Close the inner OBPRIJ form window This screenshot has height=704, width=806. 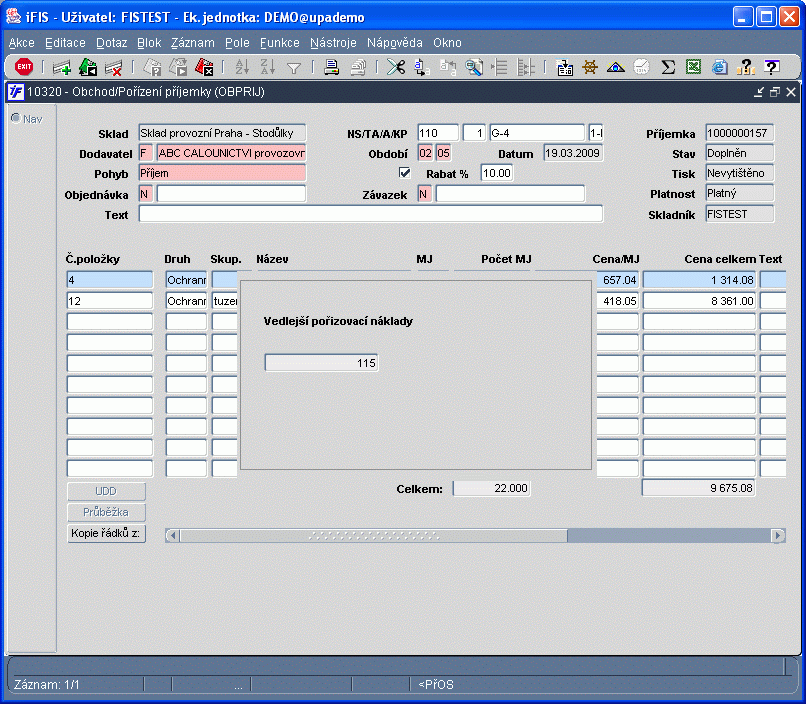click(x=791, y=92)
